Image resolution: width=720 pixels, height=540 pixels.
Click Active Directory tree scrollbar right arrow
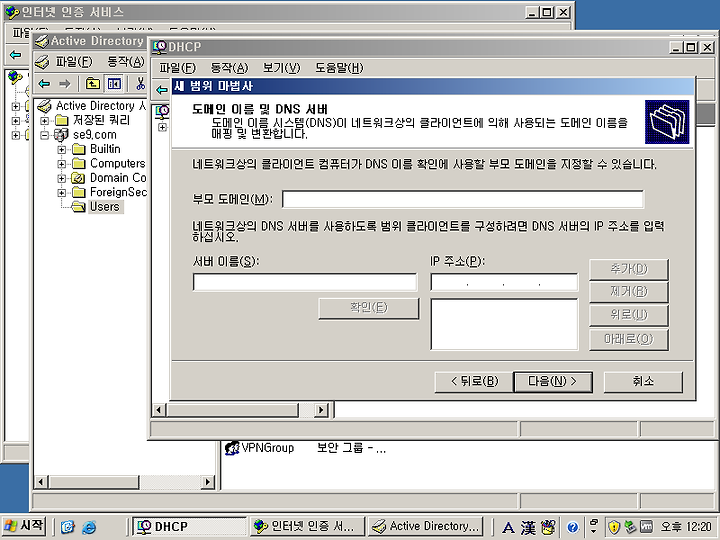208,482
